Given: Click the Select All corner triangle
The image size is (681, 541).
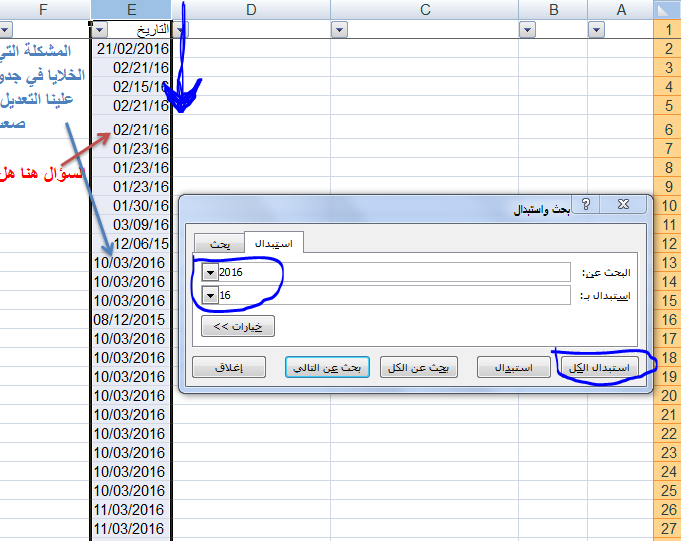Looking at the screenshot, I should 667,10.
